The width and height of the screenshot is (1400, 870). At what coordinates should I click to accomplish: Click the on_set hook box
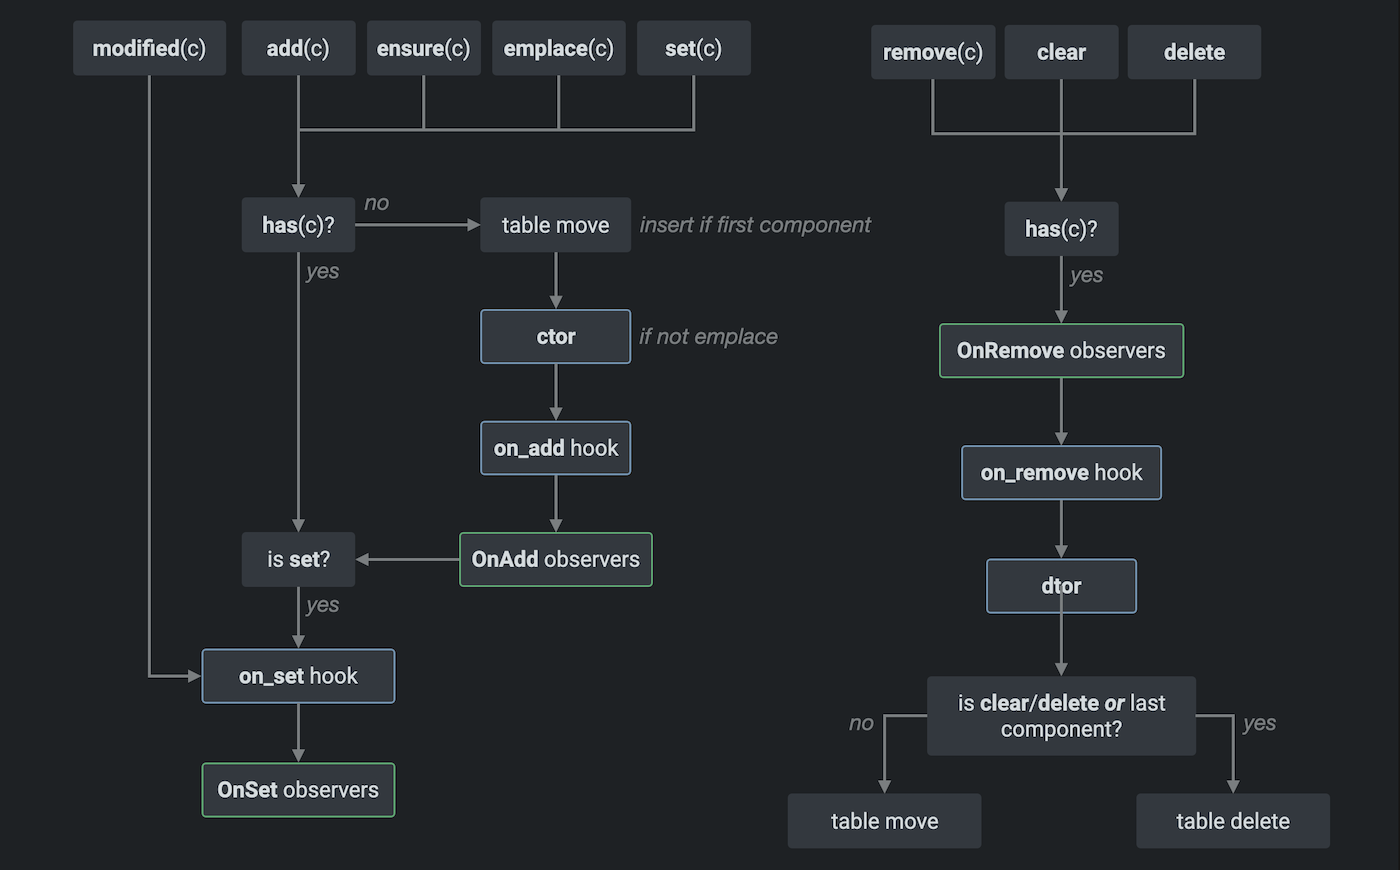pyautogui.click(x=298, y=676)
